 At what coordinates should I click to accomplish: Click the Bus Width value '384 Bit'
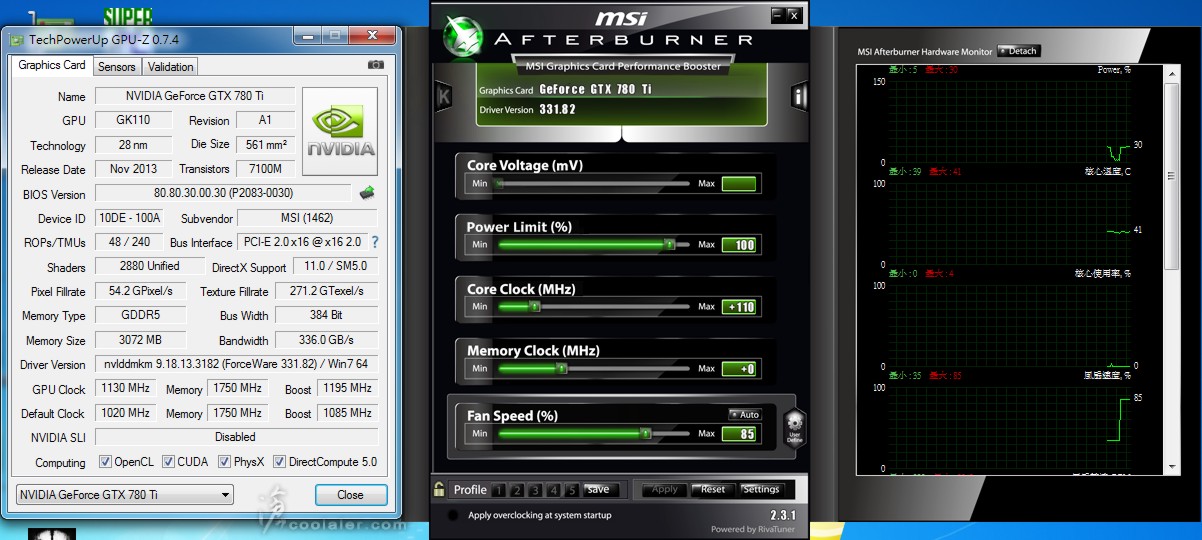coord(327,315)
